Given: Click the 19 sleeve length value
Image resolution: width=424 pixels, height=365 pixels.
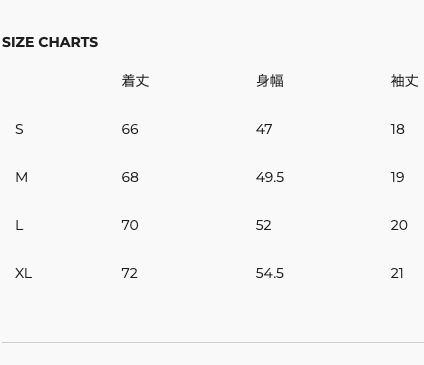Looking at the screenshot, I should [x=398, y=177].
